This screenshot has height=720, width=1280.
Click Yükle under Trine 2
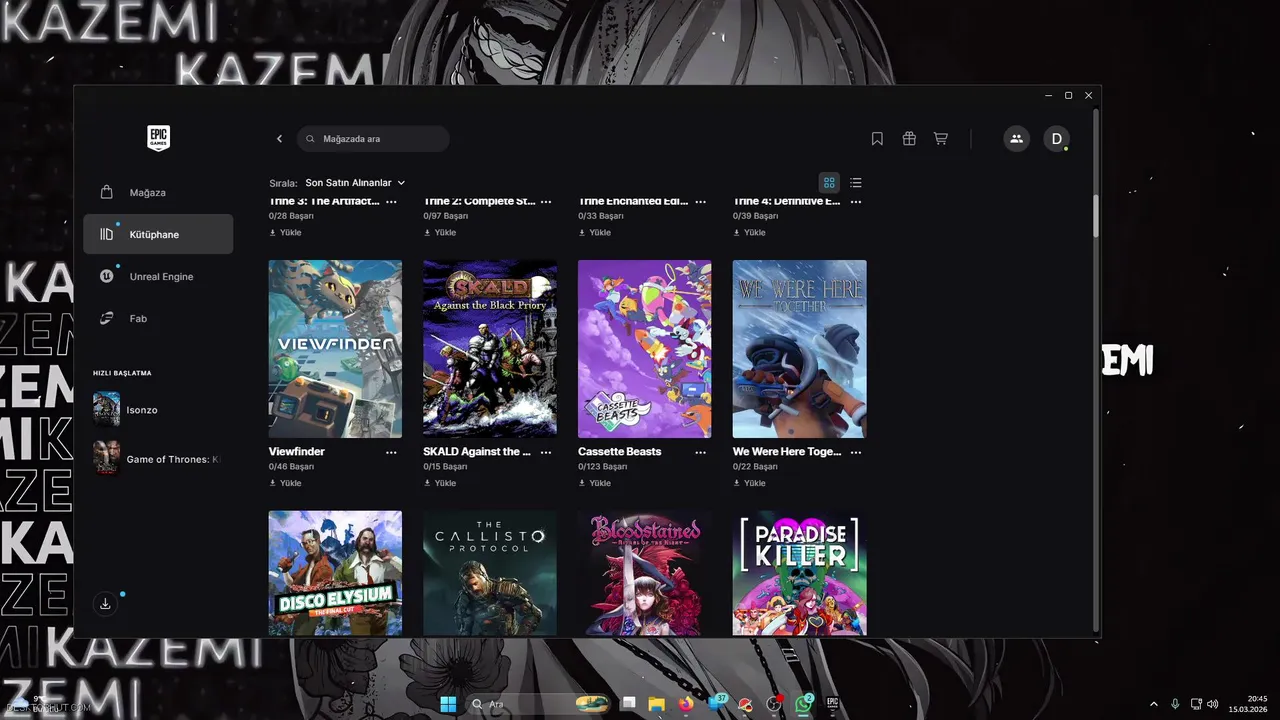coord(439,233)
